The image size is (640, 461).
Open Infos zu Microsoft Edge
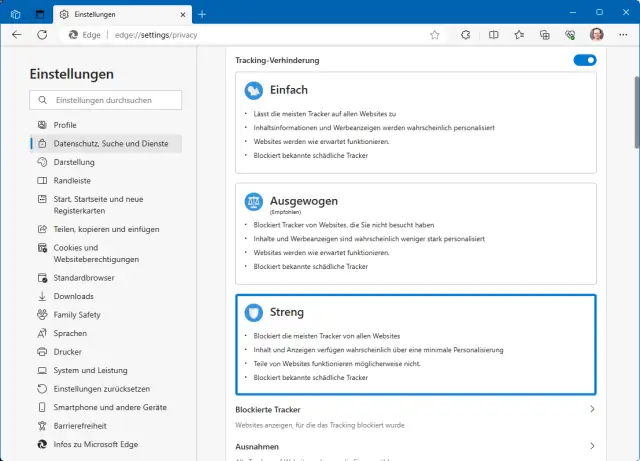coord(96,443)
